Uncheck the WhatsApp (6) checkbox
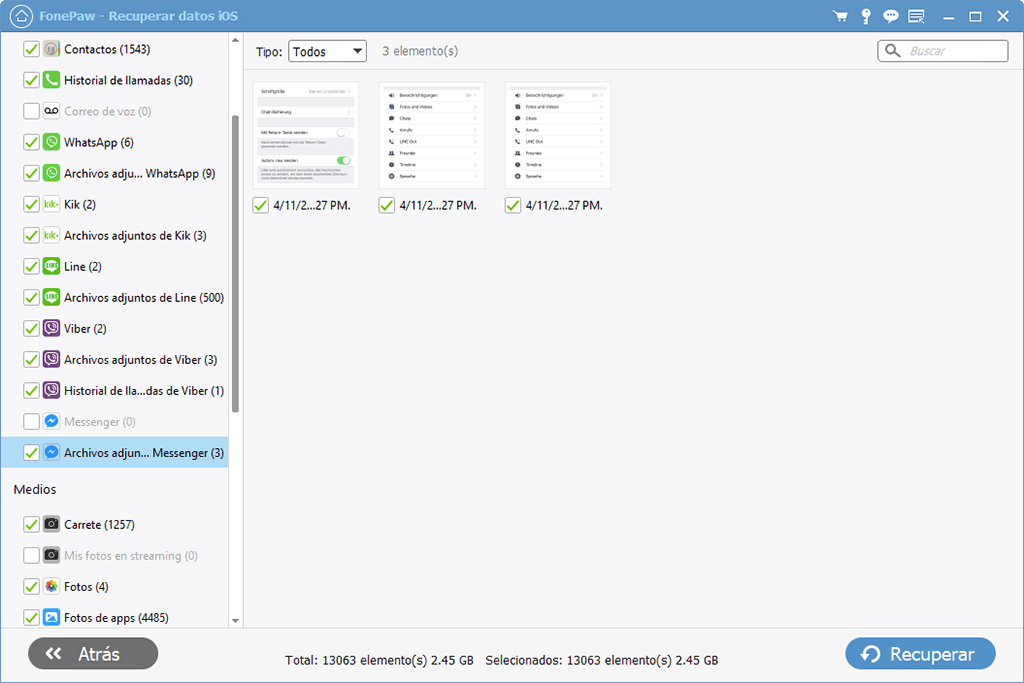 point(31,142)
